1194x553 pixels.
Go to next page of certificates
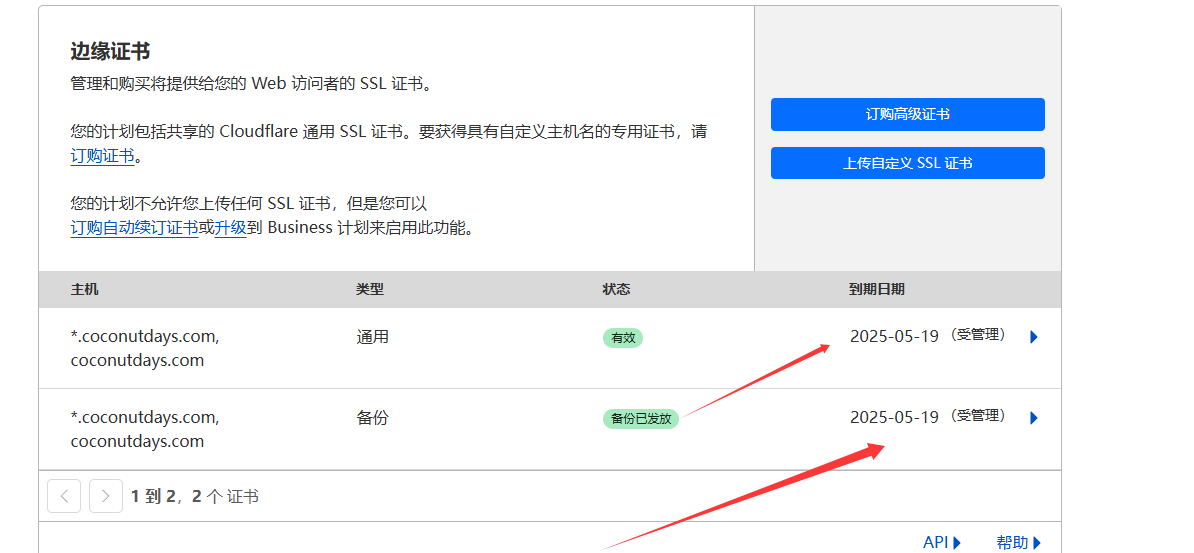[106, 496]
